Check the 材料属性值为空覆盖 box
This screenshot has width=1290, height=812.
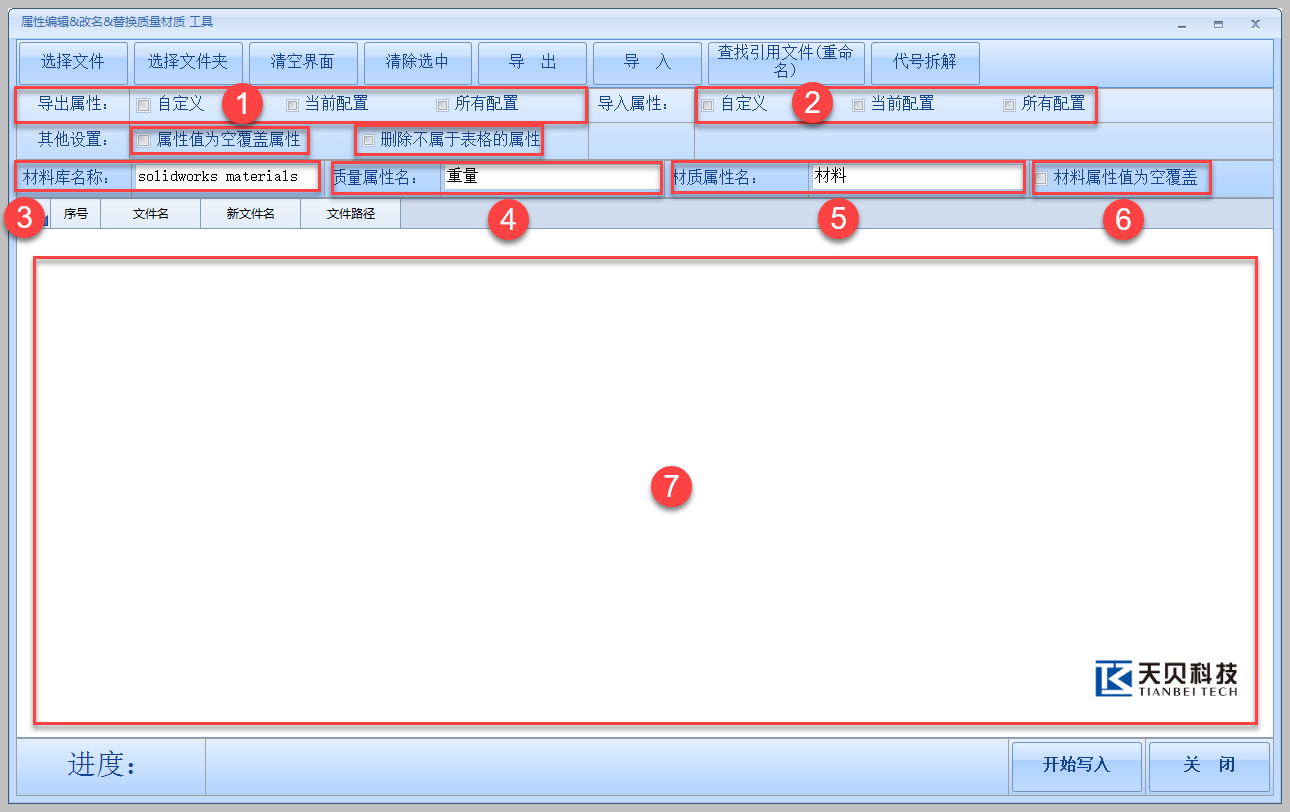(x=1041, y=178)
